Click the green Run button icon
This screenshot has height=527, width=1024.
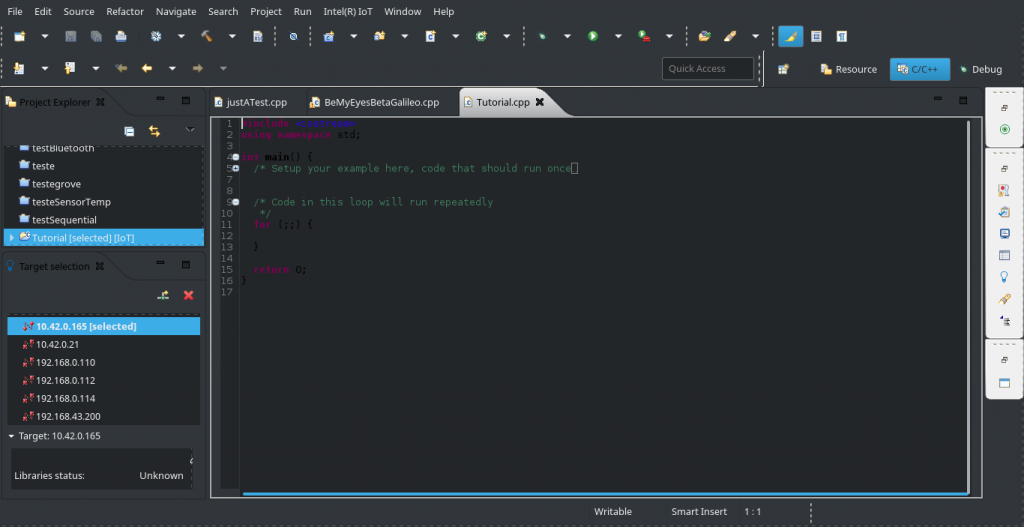coord(593,36)
